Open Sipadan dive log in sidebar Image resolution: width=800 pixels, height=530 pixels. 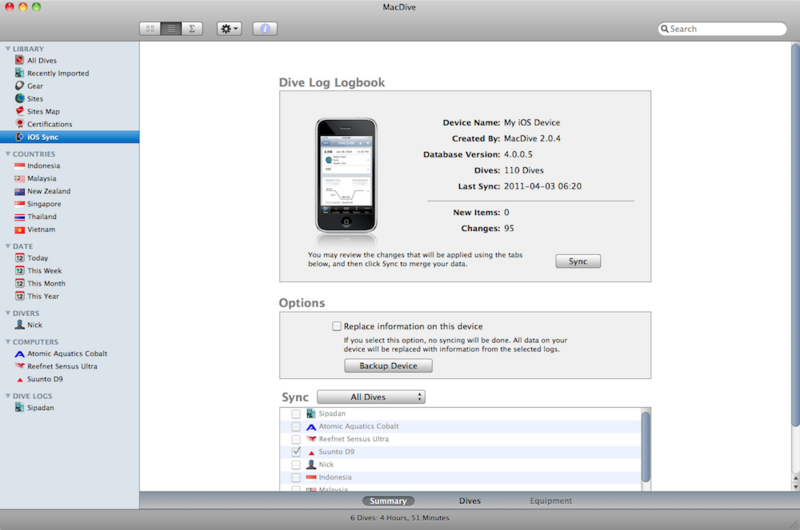tap(40, 408)
